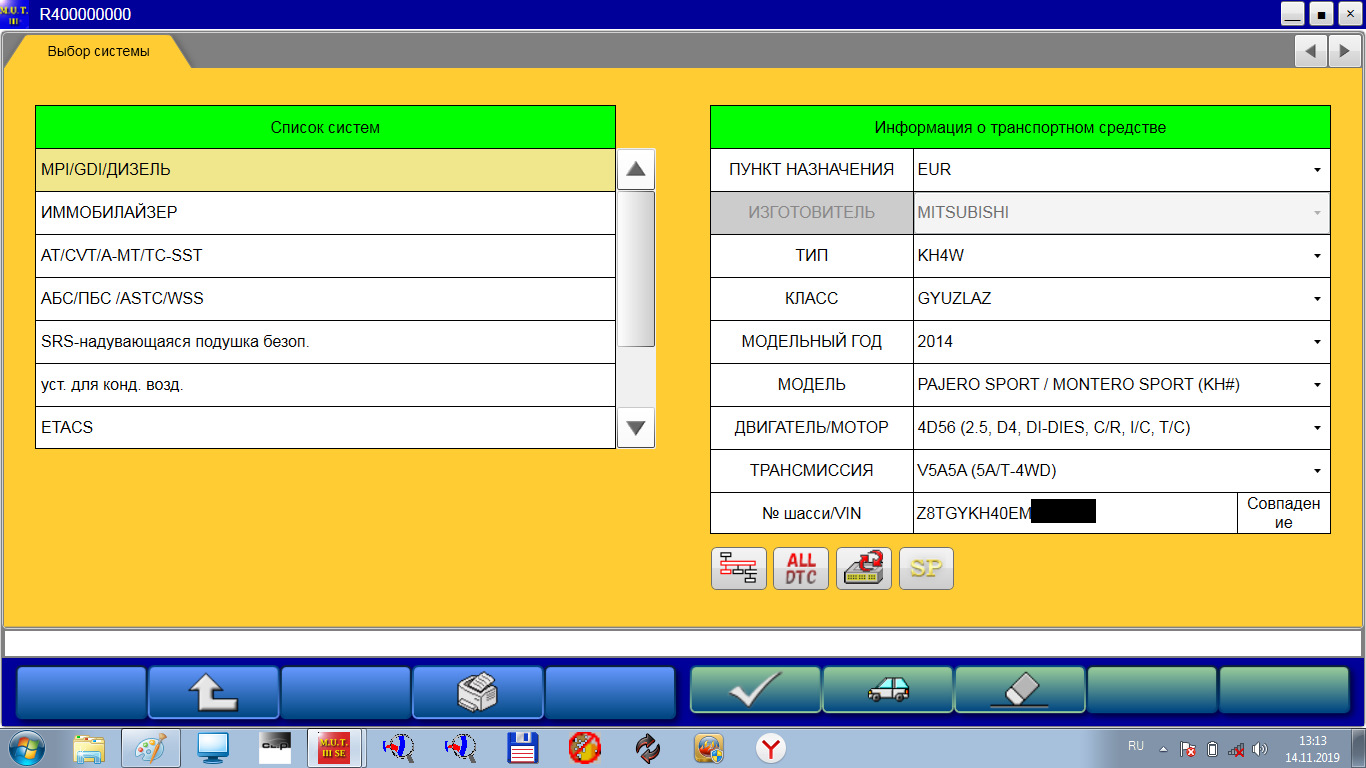Select ИММОБИЛАЙЗЕР system

[x=325, y=213]
